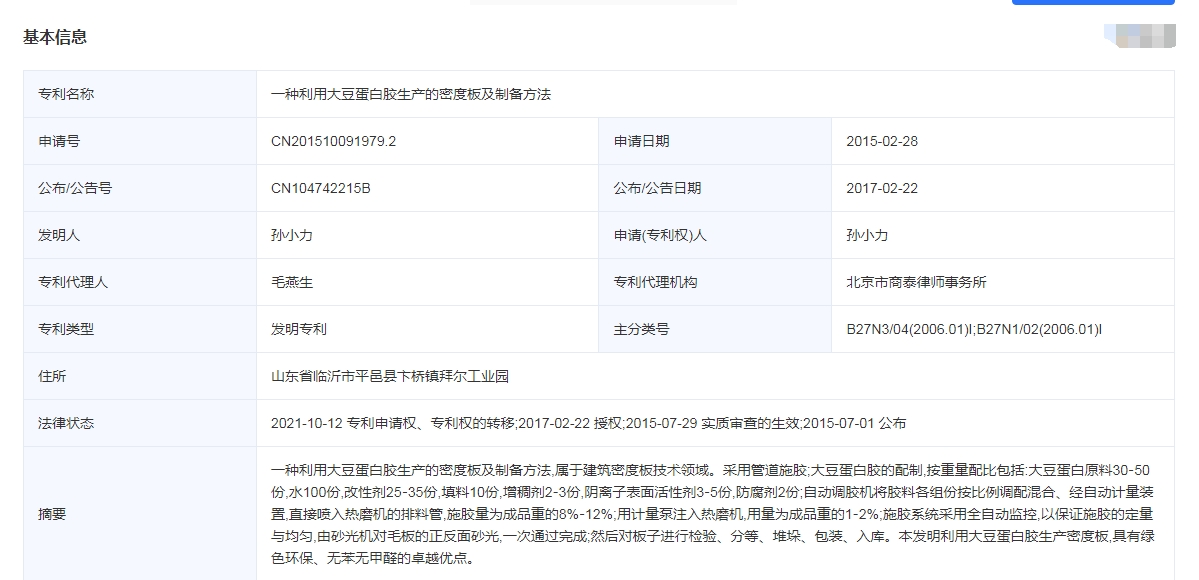The width and height of the screenshot is (1199, 580).
Task: Click the address 山东省临沂市平邑县卞桥镇拜尔工业园
Action: click(x=389, y=376)
